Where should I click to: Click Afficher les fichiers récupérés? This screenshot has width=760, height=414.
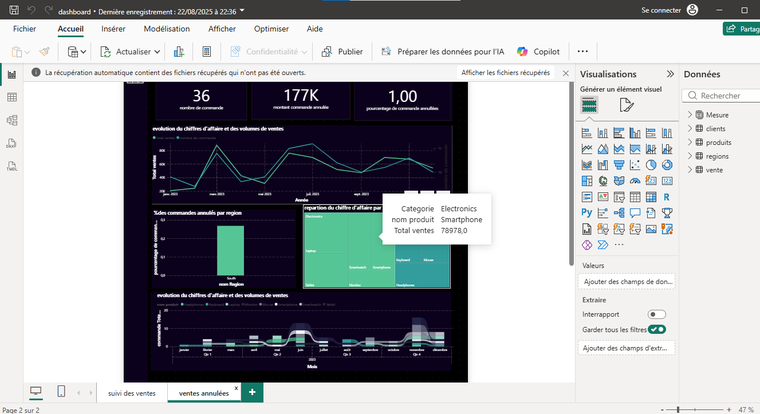[505, 73]
